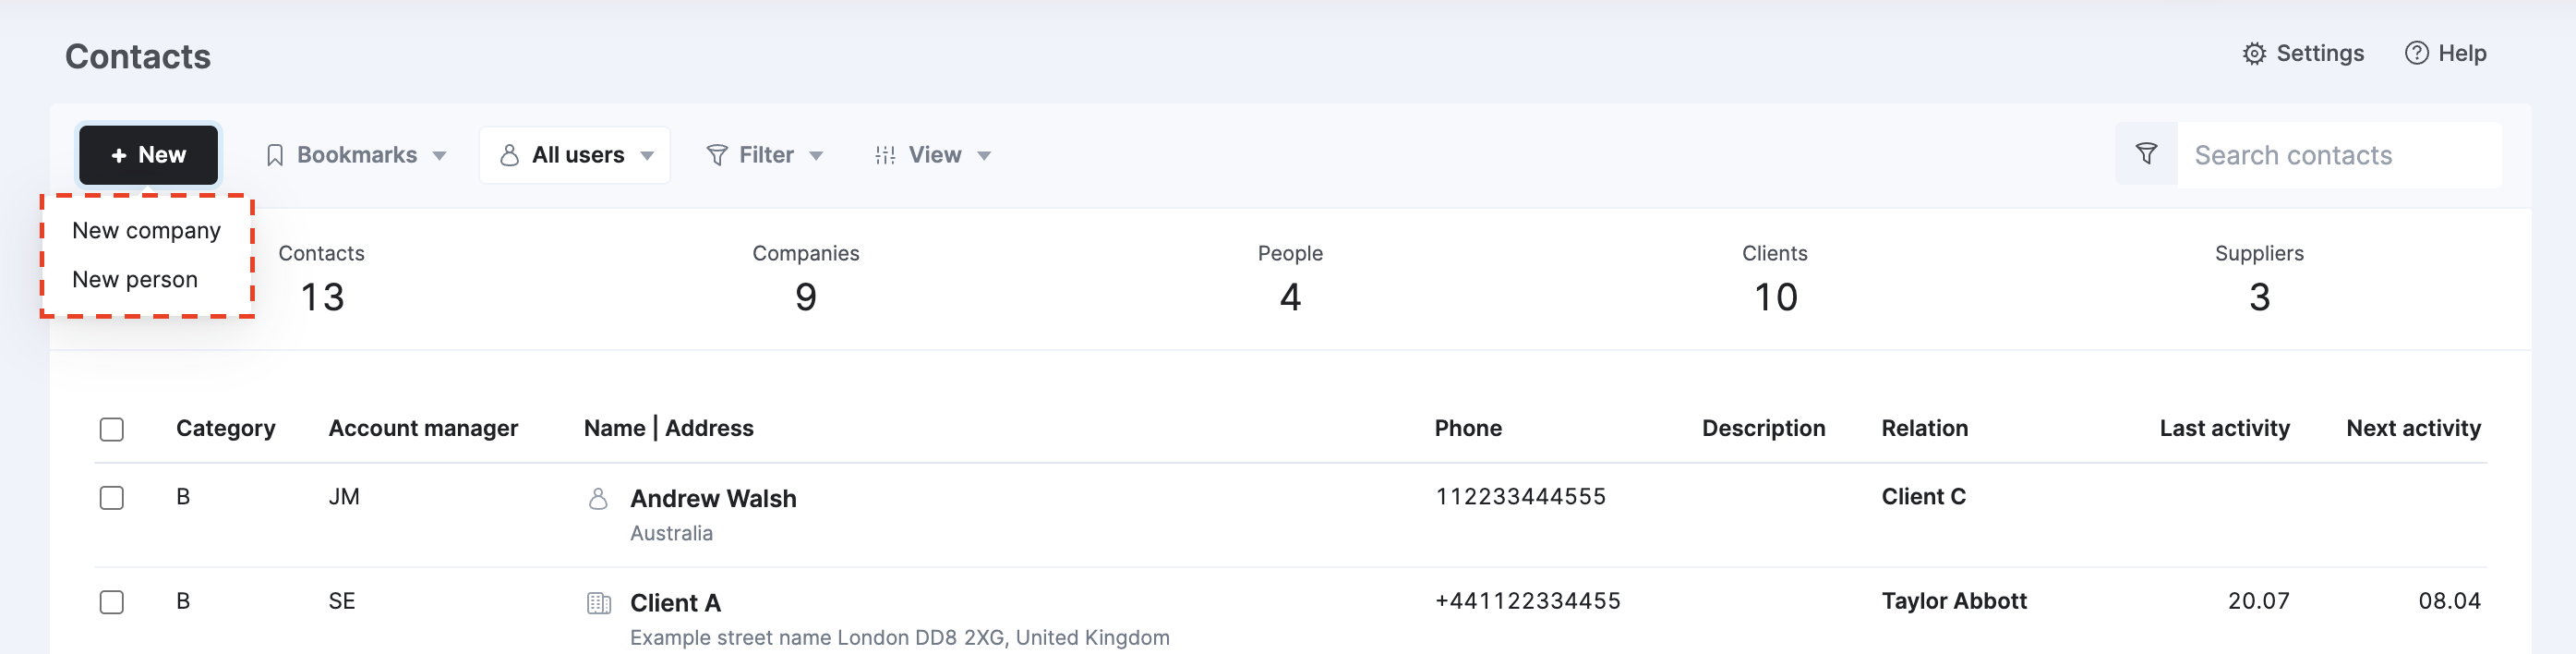Expand the View dropdown arrow
This screenshot has height=654, width=2576.
[984, 156]
